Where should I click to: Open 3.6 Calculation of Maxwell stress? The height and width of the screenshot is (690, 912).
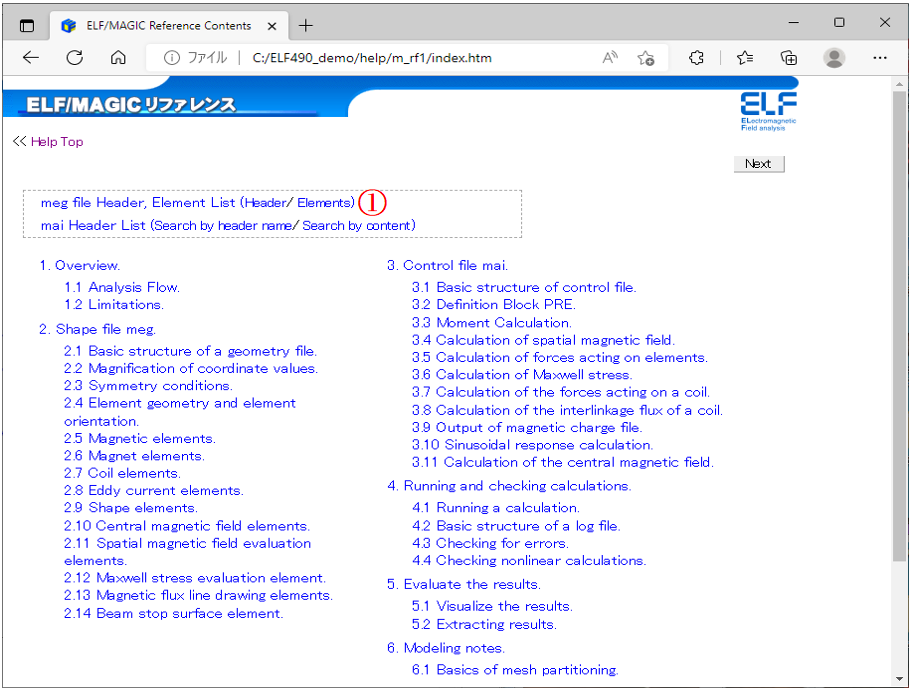pos(522,375)
